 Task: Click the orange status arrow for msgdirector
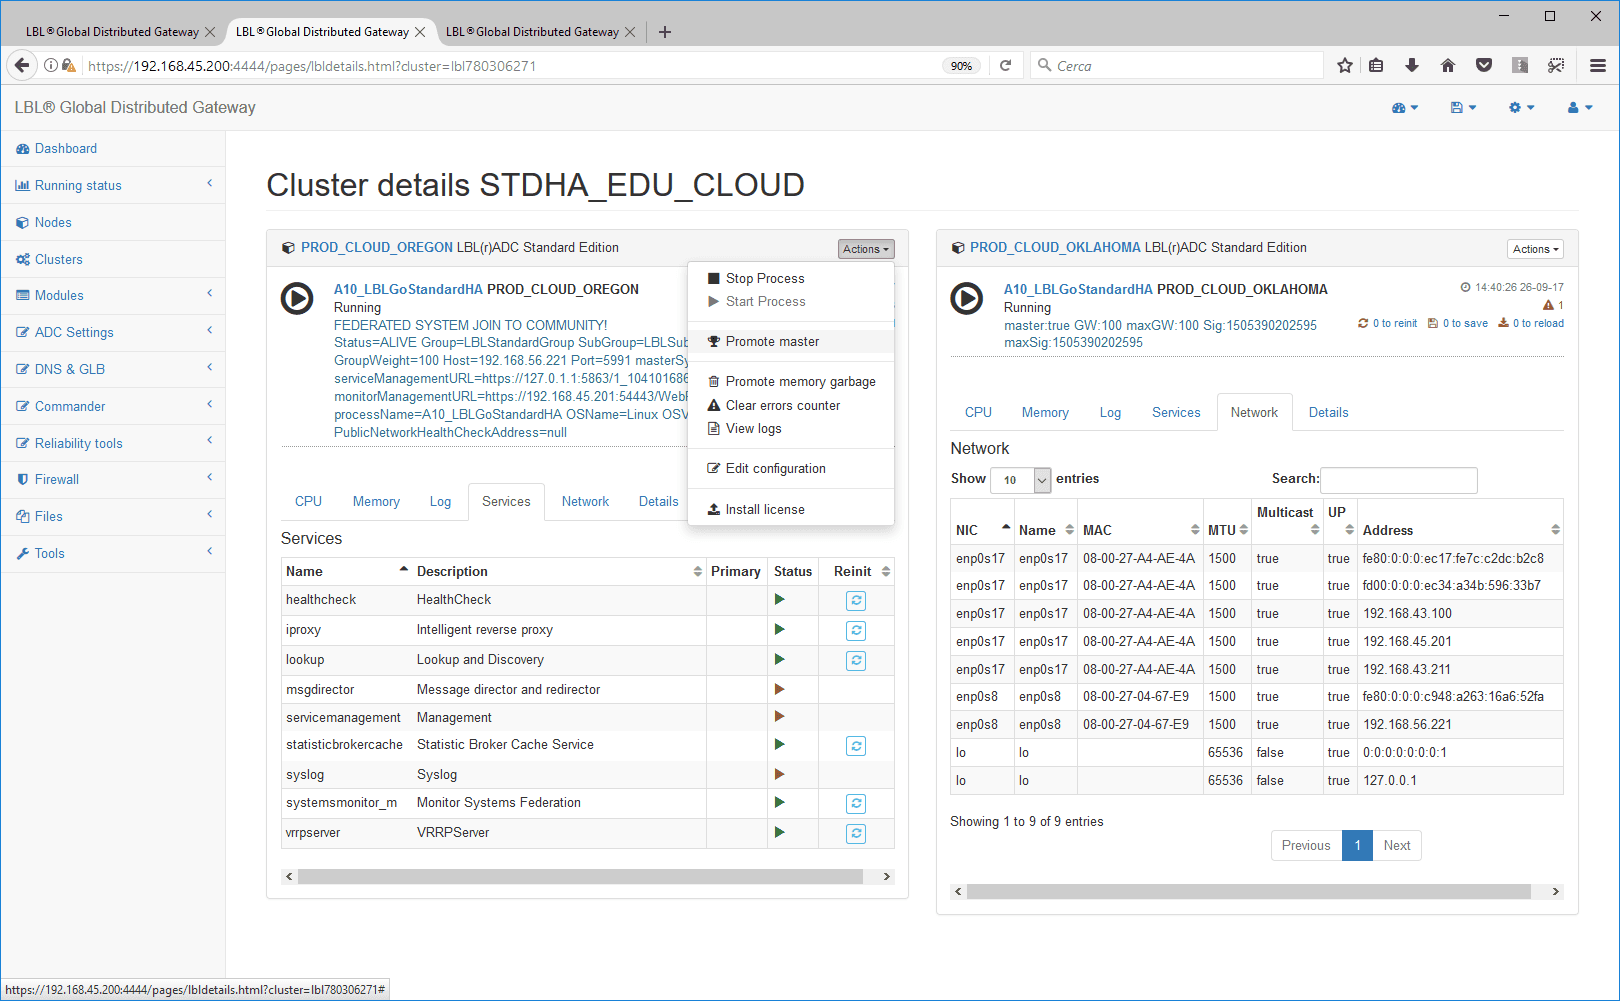pyautogui.click(x=780, y=689)
